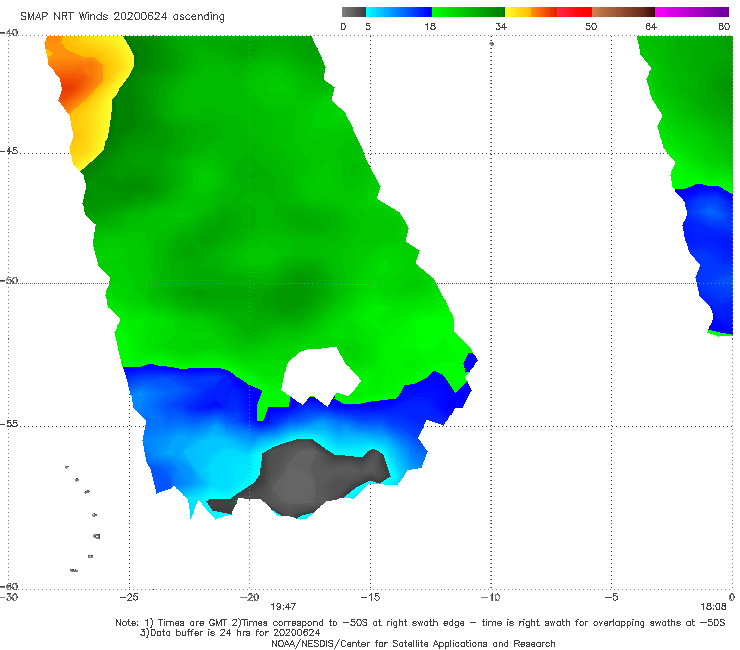Click the longitude label '-25'

point(129,597)
